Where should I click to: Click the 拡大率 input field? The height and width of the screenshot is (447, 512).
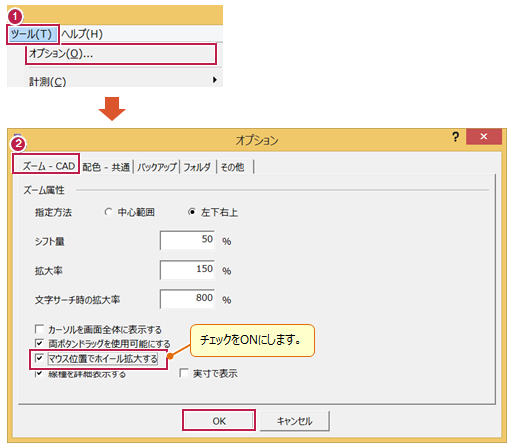tap(187, 269)
